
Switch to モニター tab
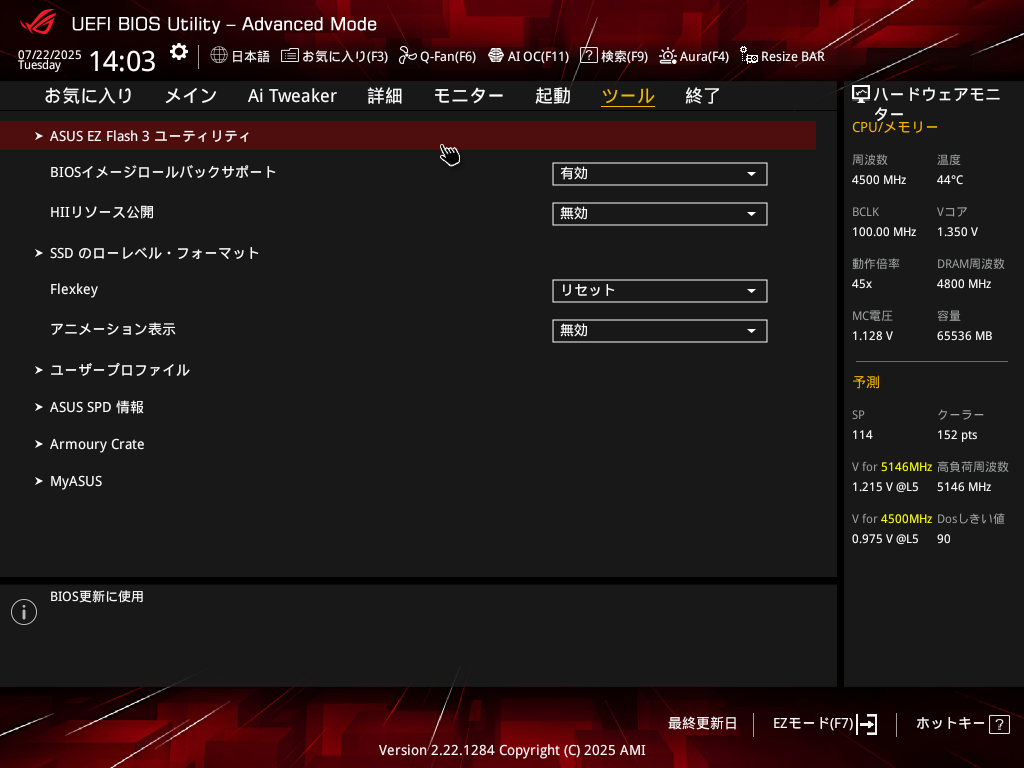pyautogui.click(x=468, y=96)
